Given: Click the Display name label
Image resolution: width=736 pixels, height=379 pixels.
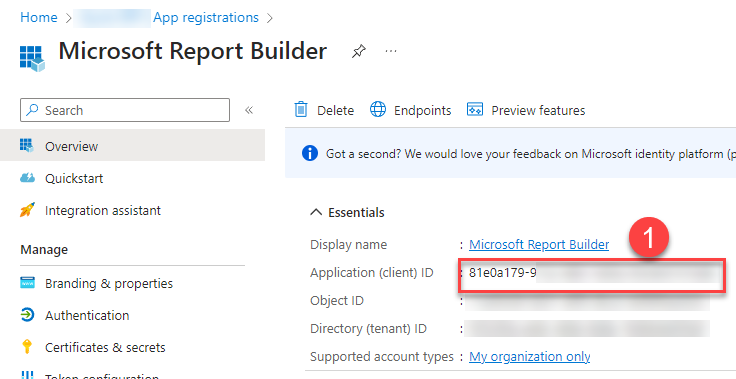Looking at the screenshot, I should 348,245.
